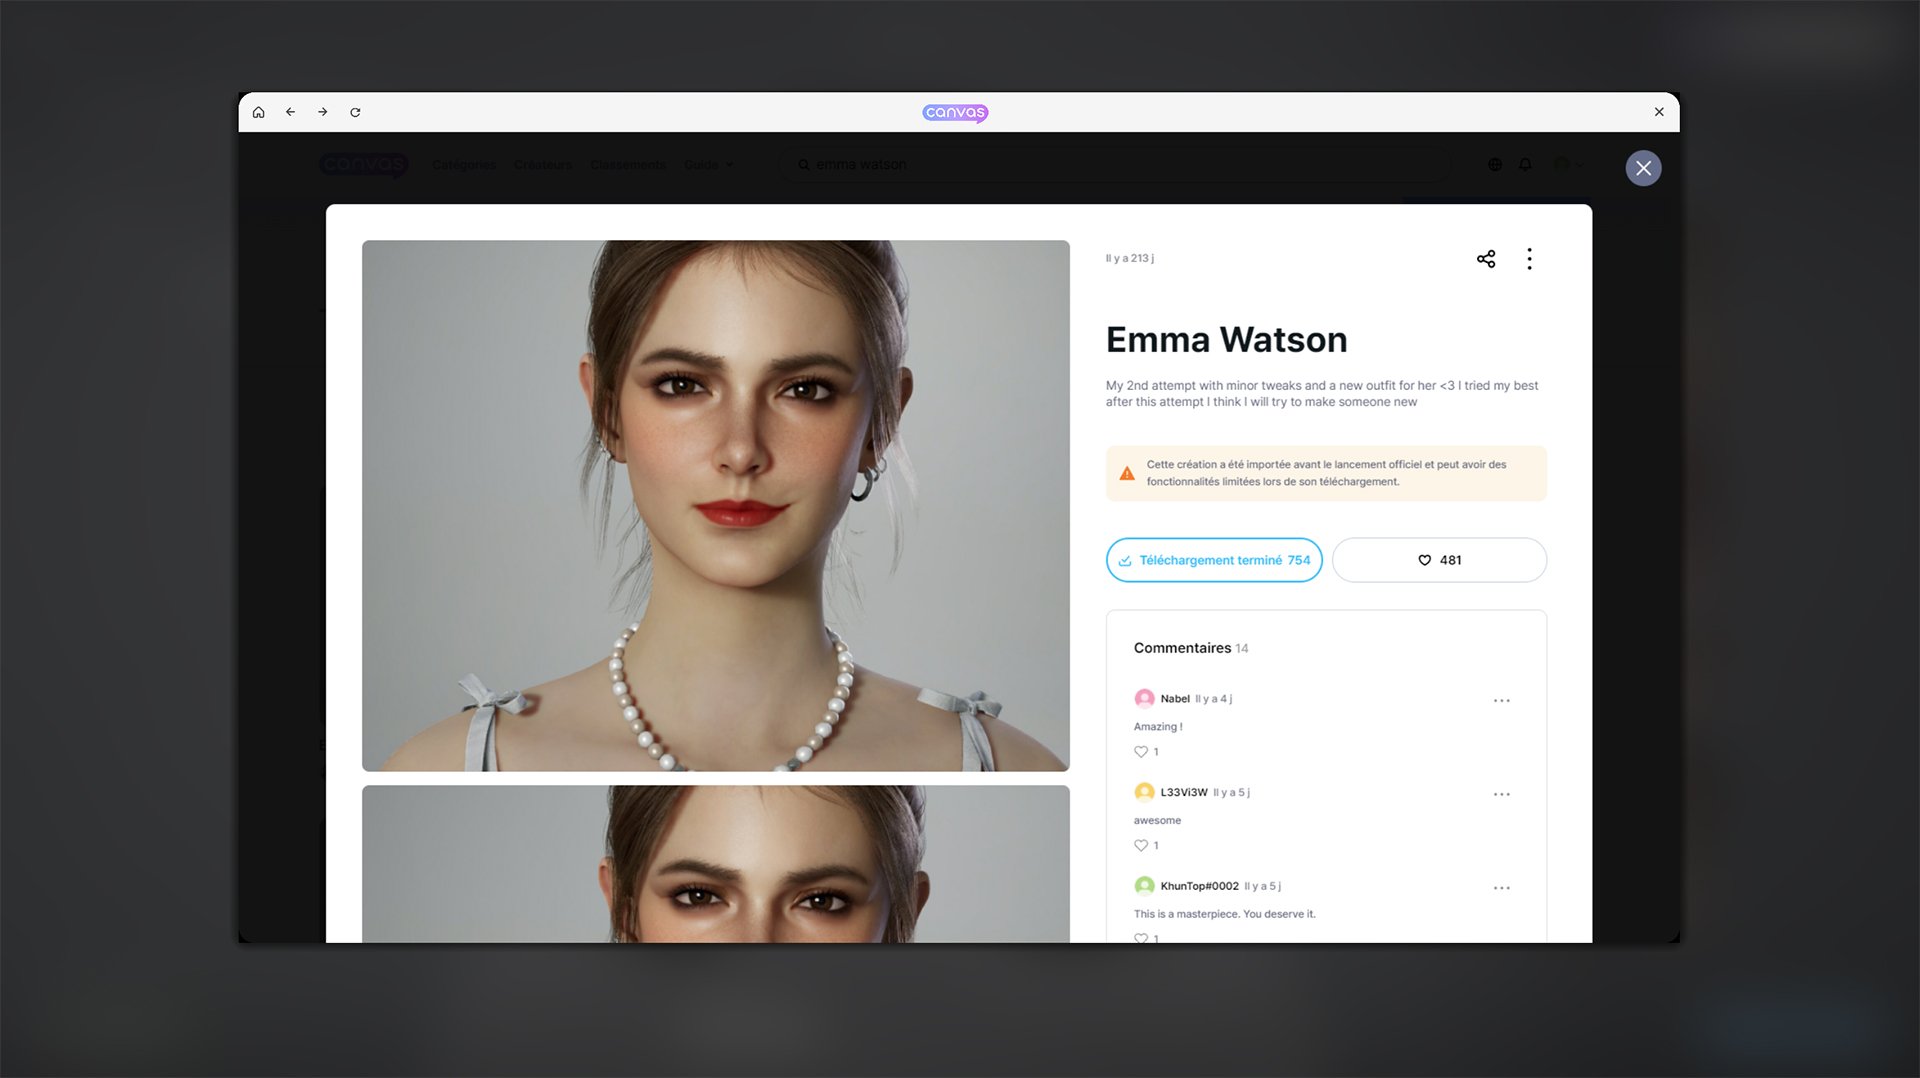Screen dimensions: 1920x1078
Task: Share this Emma Watson creation
Action: click(1486, 259)
